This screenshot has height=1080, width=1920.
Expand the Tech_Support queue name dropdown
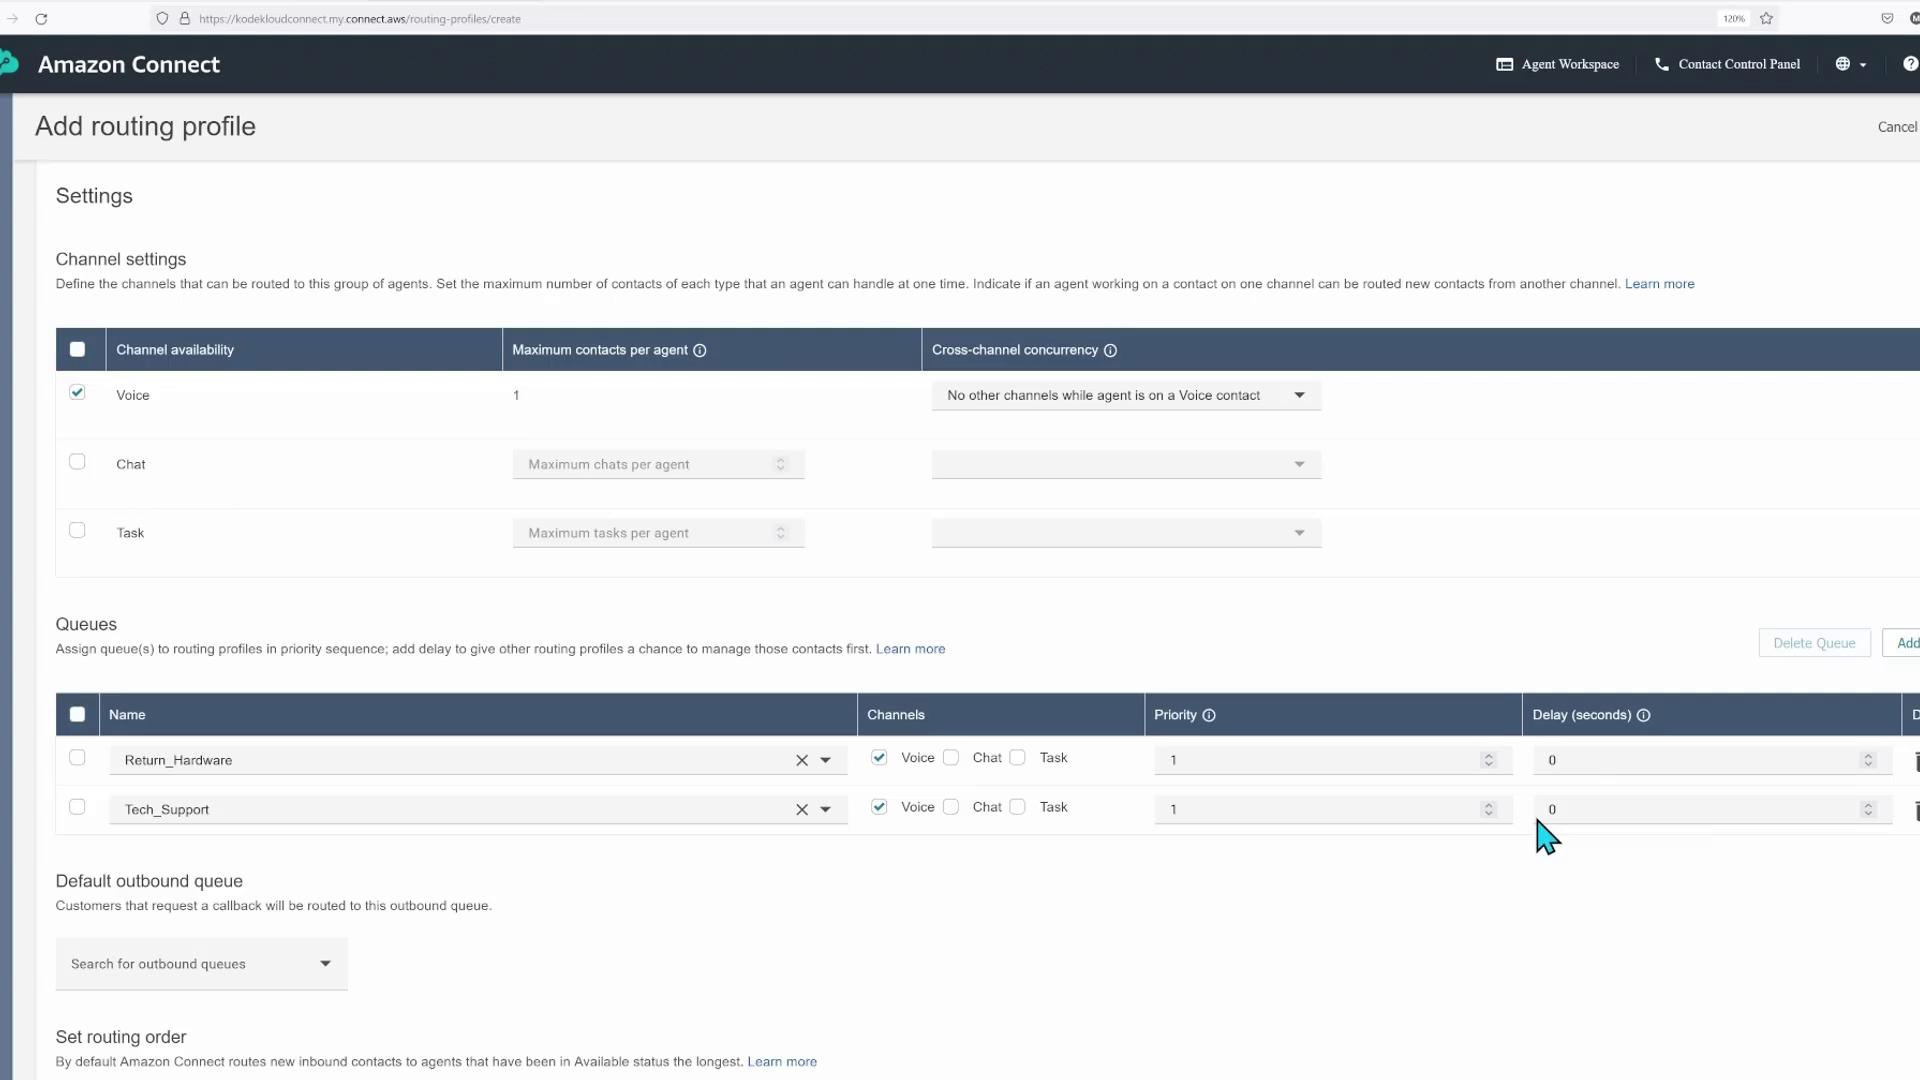click(826, 810)
